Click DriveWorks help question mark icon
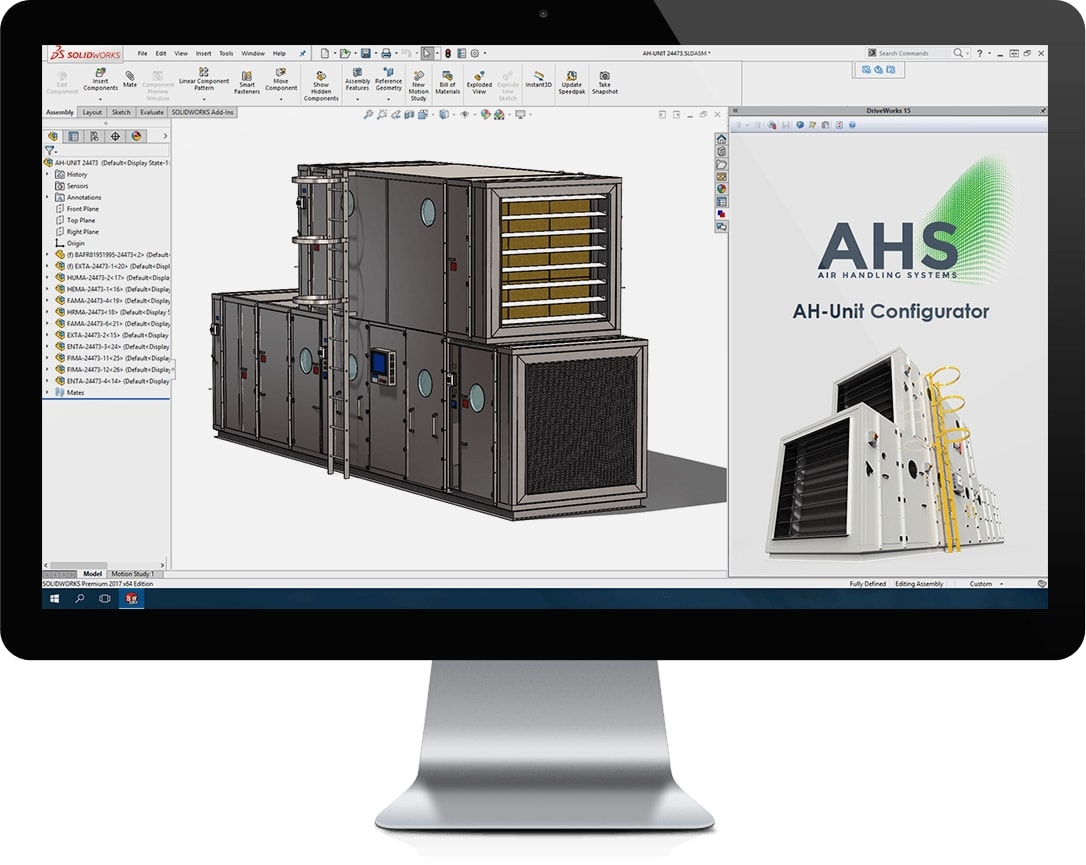Screen dimensions: 1086x865 click(852, 125)
